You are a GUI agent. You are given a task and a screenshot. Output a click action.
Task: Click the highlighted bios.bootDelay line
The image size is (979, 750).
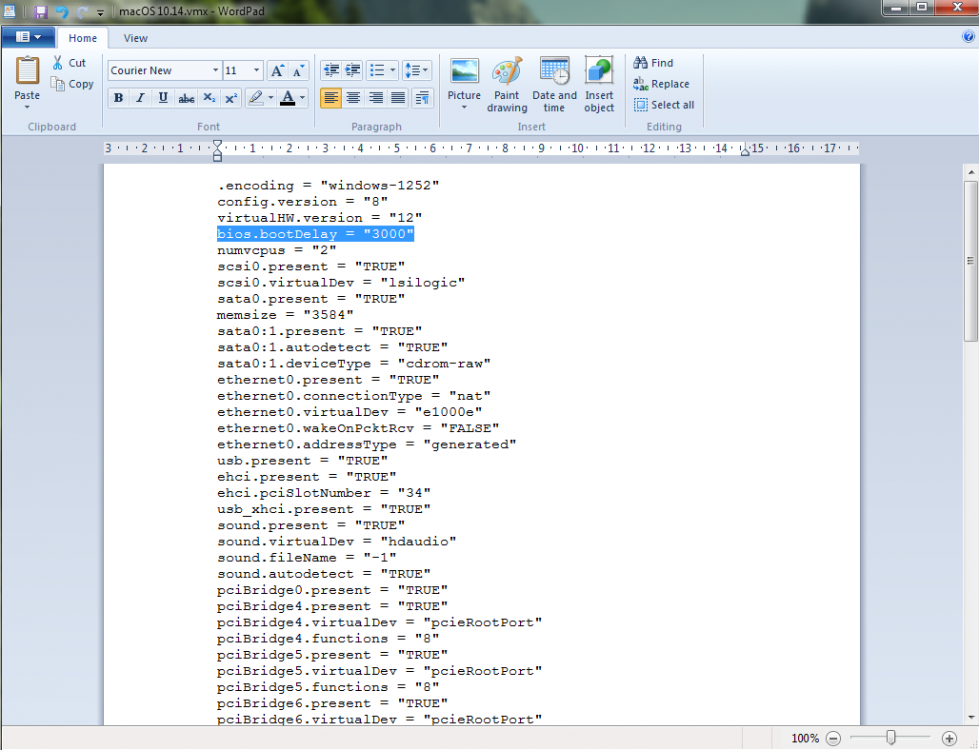(315, 234)
